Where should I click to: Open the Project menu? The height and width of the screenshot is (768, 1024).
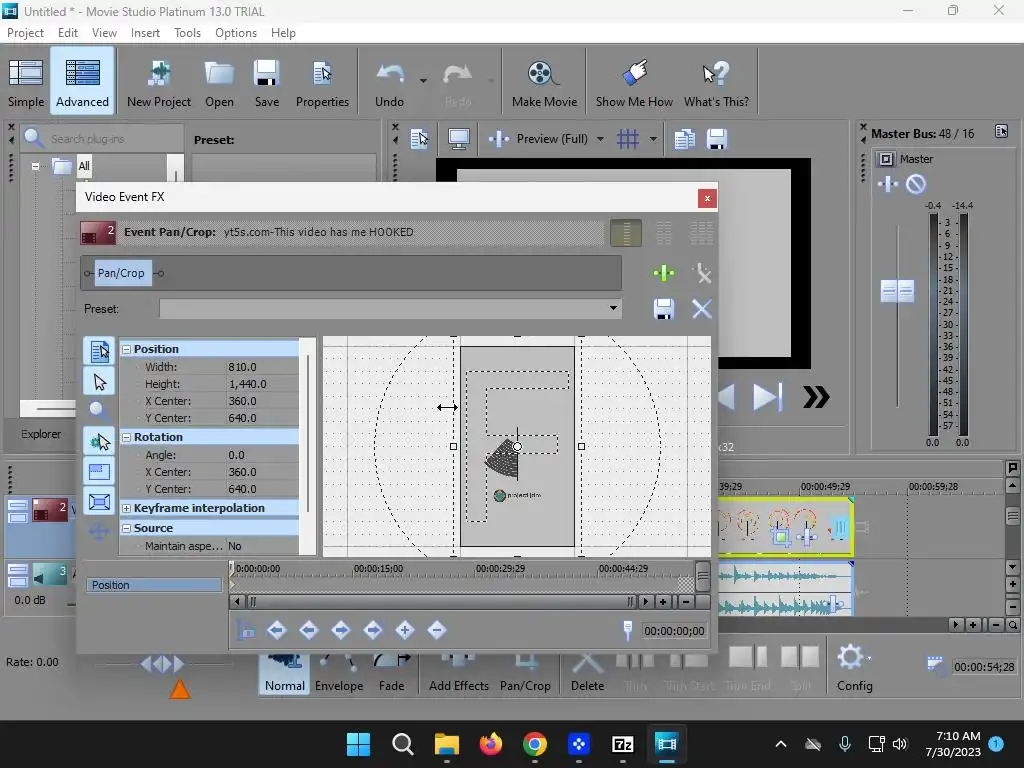tap(25, 33)
